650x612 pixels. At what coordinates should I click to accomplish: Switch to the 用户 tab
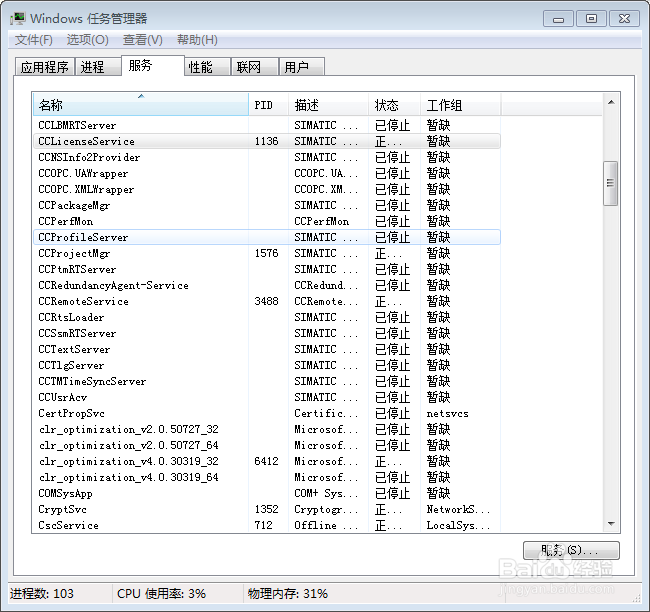pyautogui.click(x=302, y=67)
